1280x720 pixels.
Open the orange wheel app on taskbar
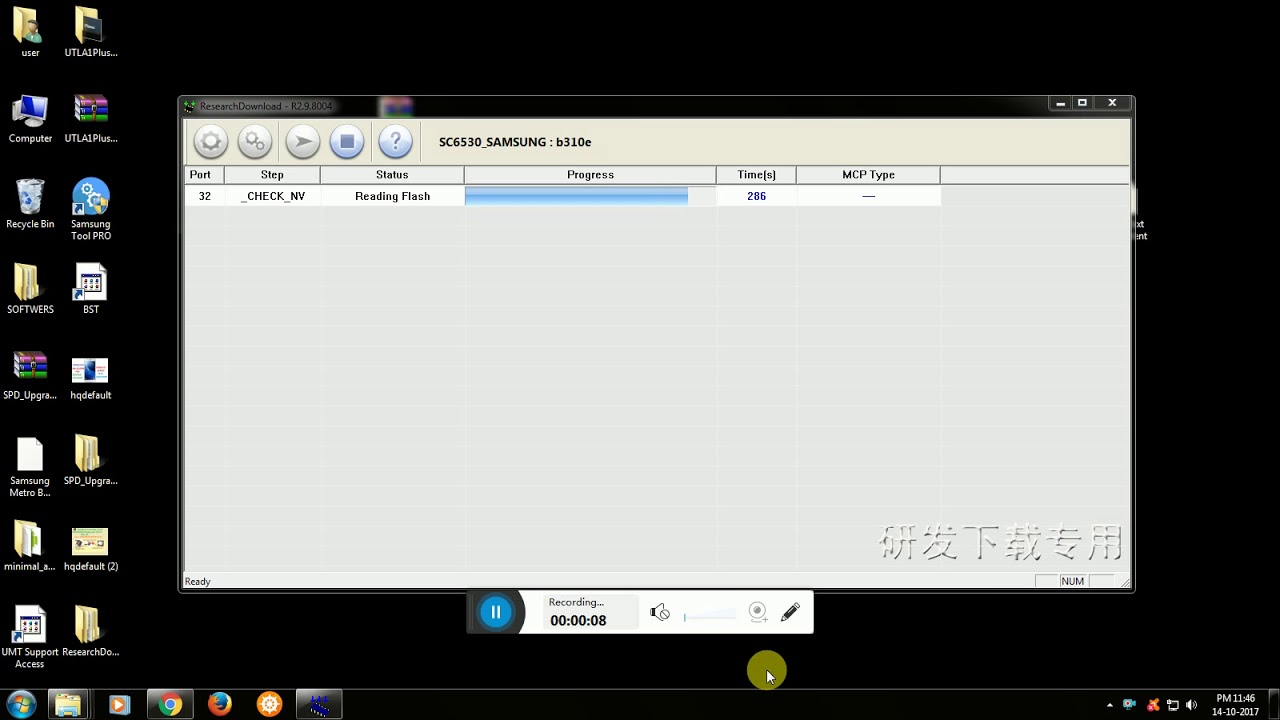click(x=270, y=704)
